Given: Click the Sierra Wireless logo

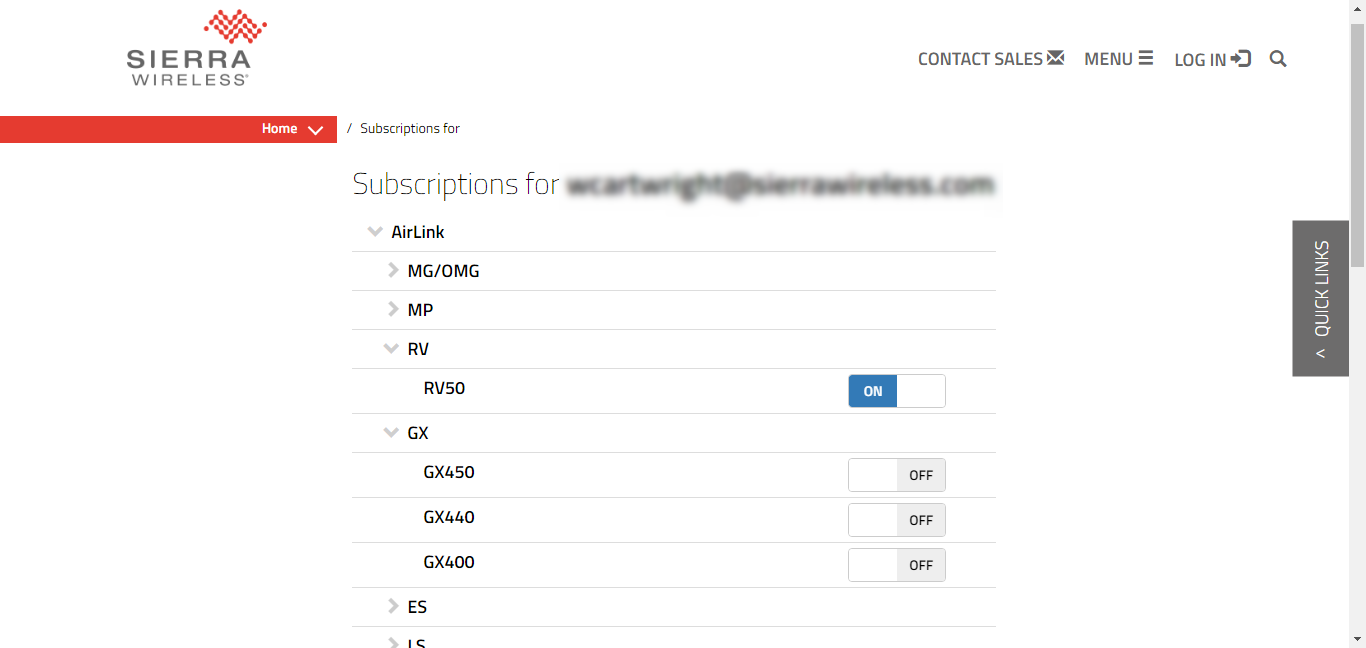Looking at the screenshot, I should 188,48.
